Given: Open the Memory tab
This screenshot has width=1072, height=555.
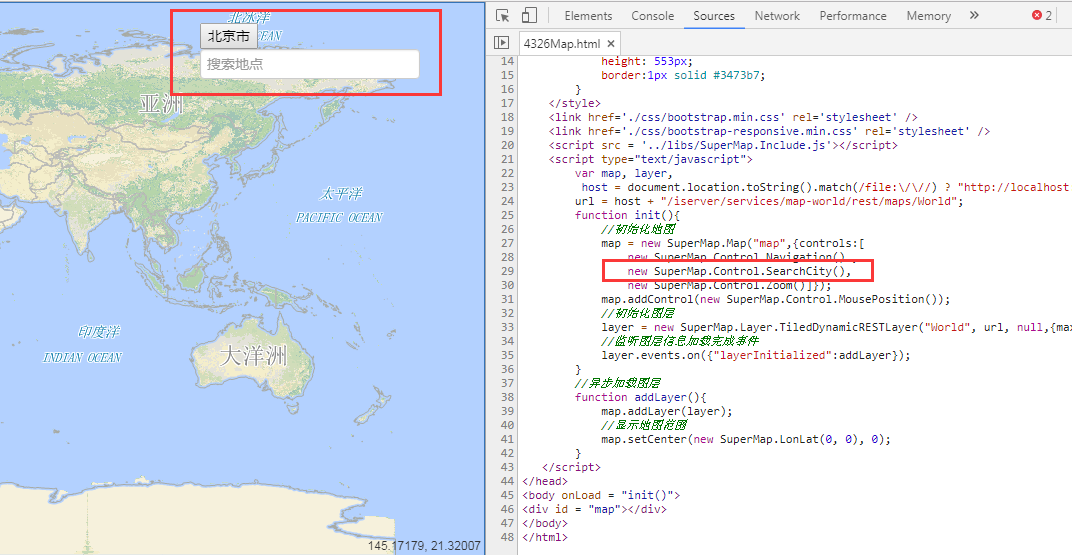Looking at the screenshot, I should click(x=928, y=16).
